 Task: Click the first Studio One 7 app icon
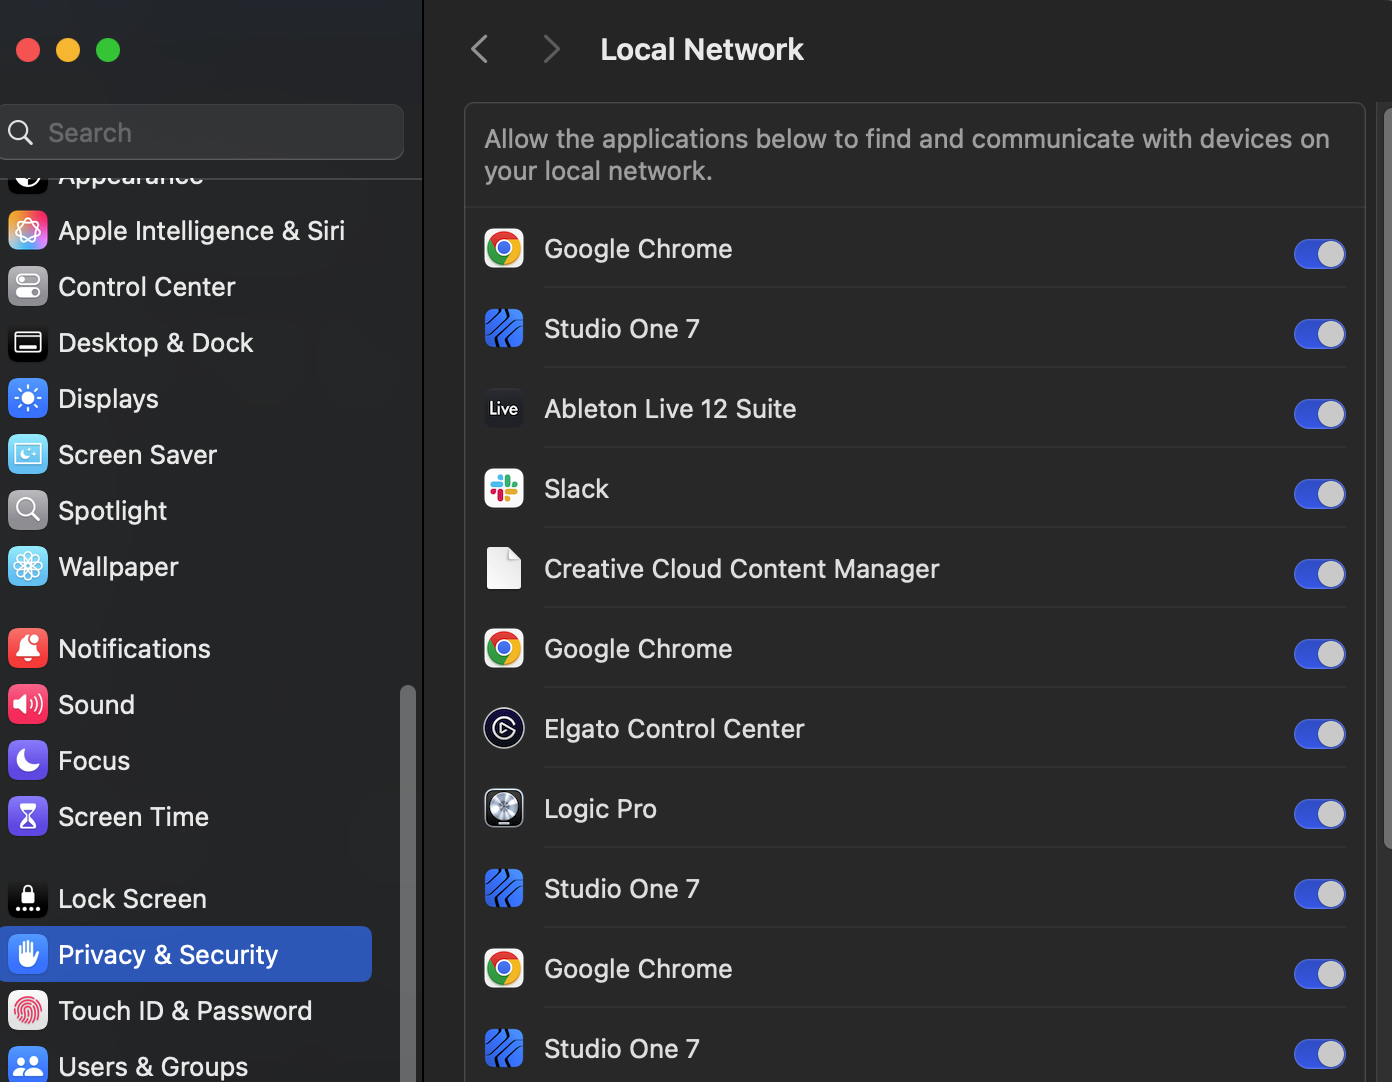pyautogui.click(x=504, y=328)
